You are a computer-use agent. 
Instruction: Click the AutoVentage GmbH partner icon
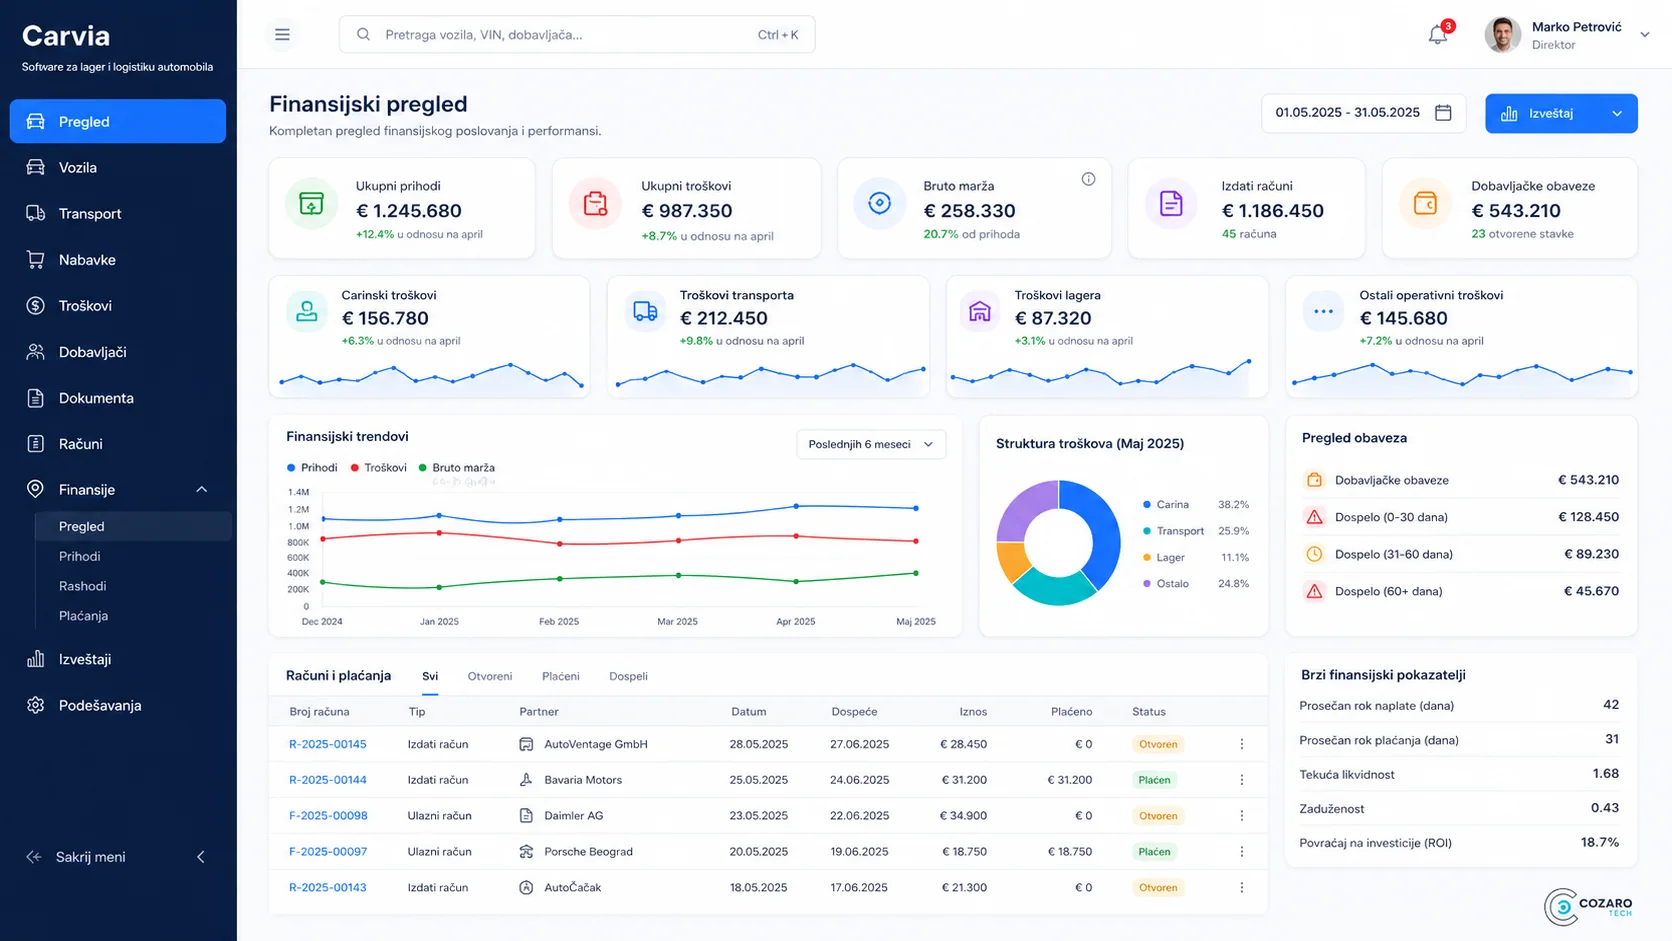[526, 744]
